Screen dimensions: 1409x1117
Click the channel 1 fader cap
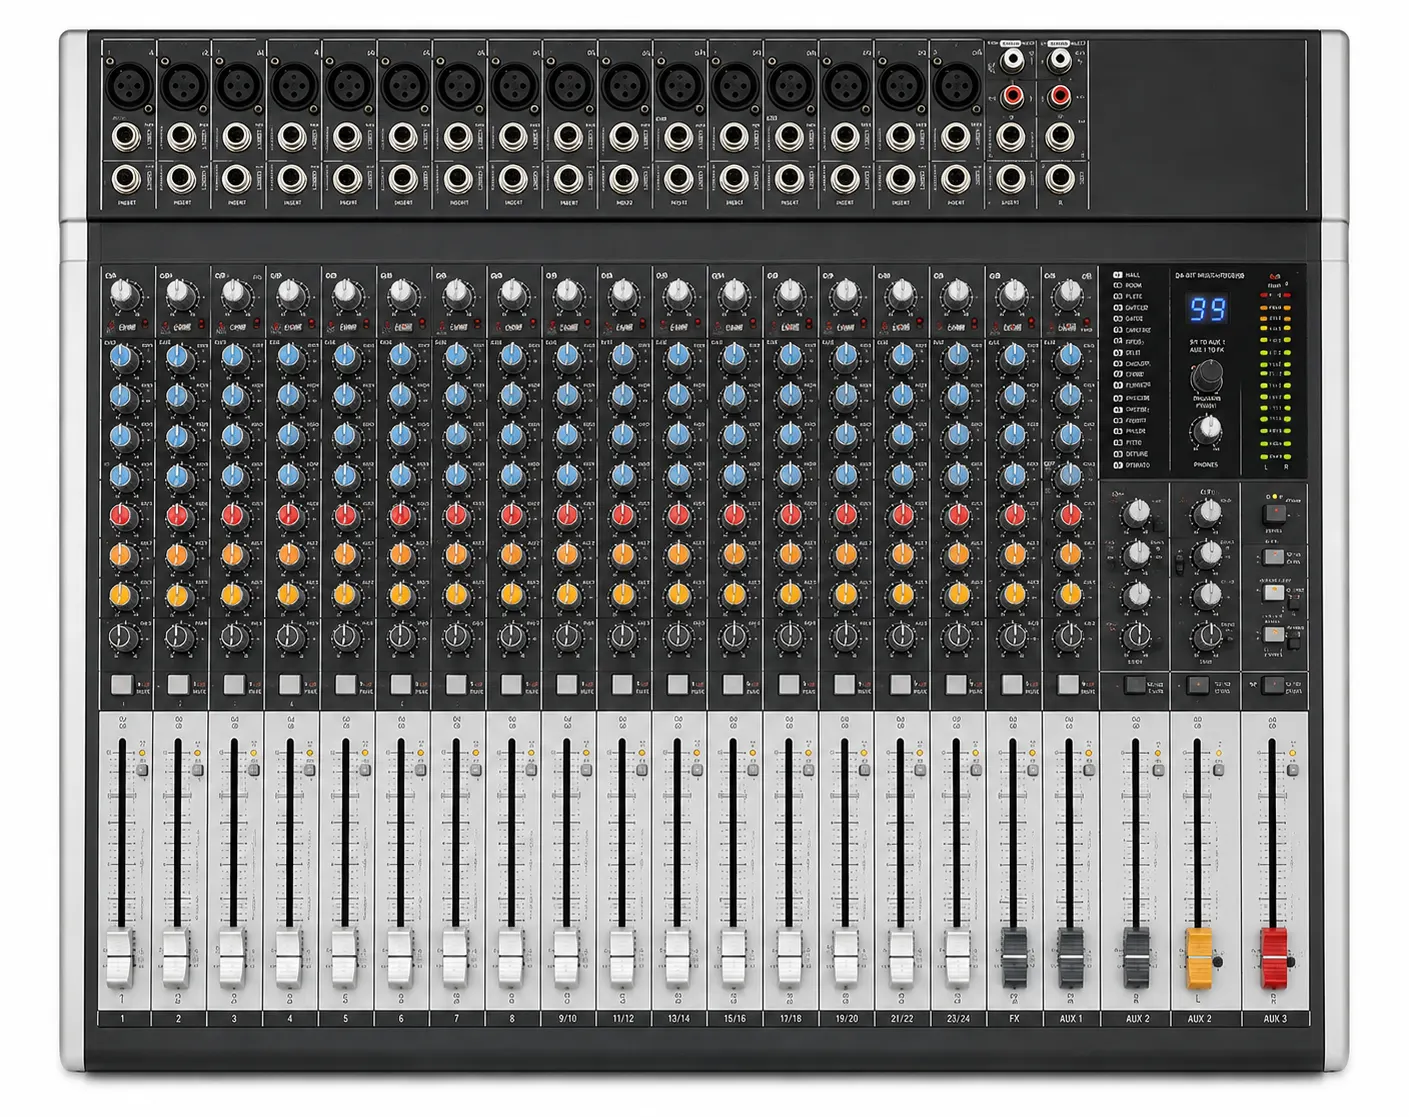click(x=120, y=959)
